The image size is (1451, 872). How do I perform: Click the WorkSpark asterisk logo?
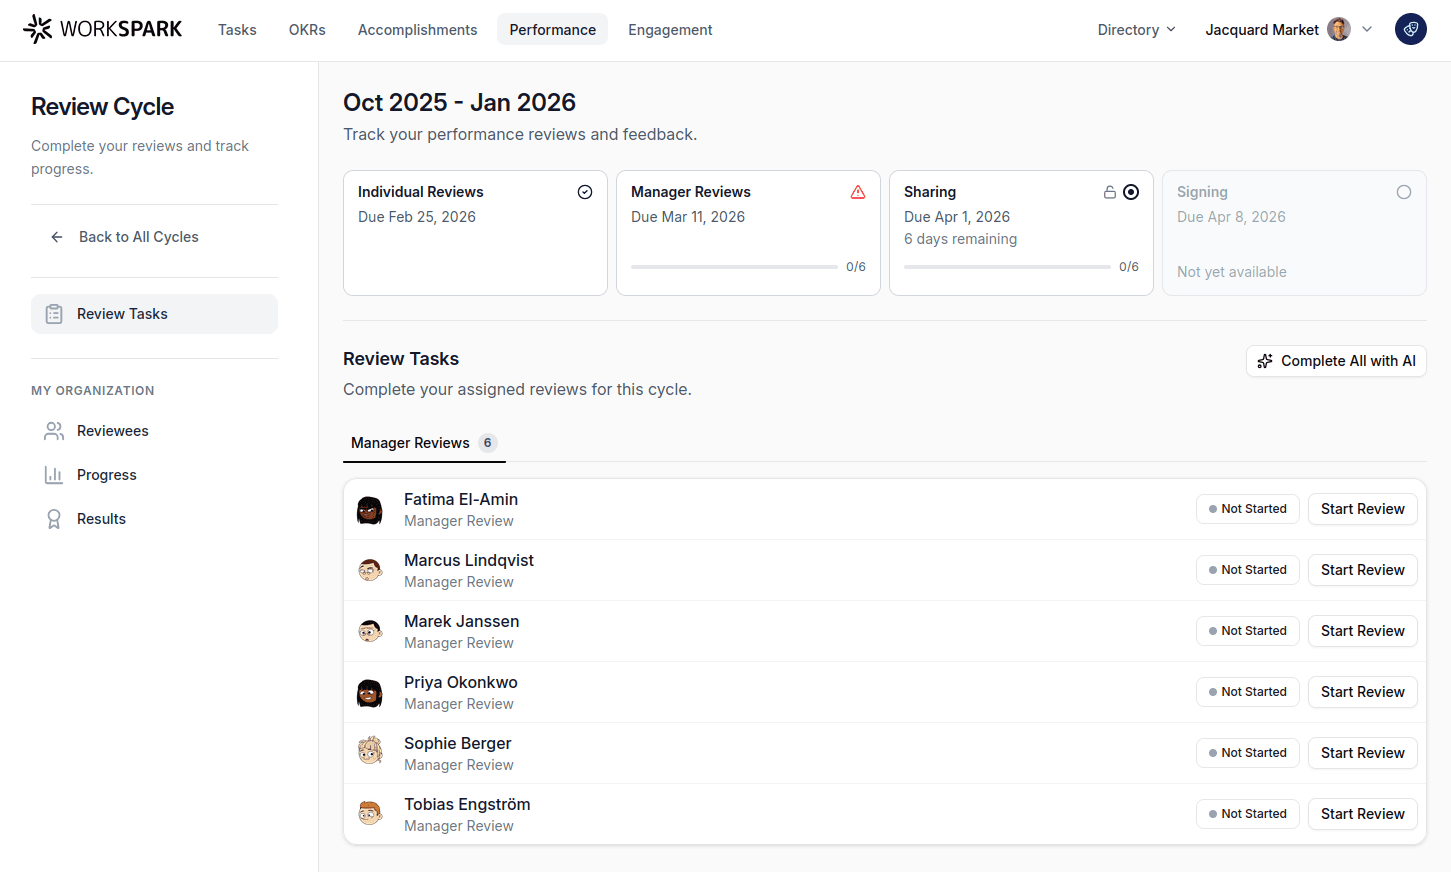(38, 29)
